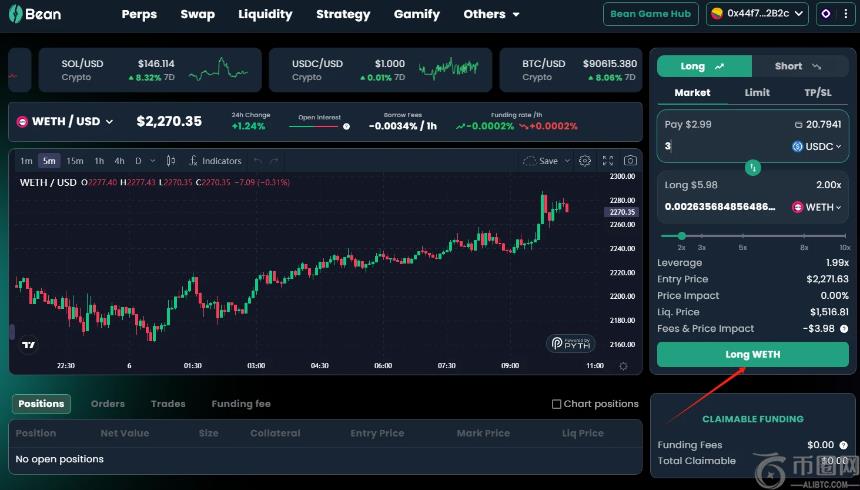This screenshot has height=490, width=860.
Task: Click the candlestick chart style icon
Action: coord(171,161)
